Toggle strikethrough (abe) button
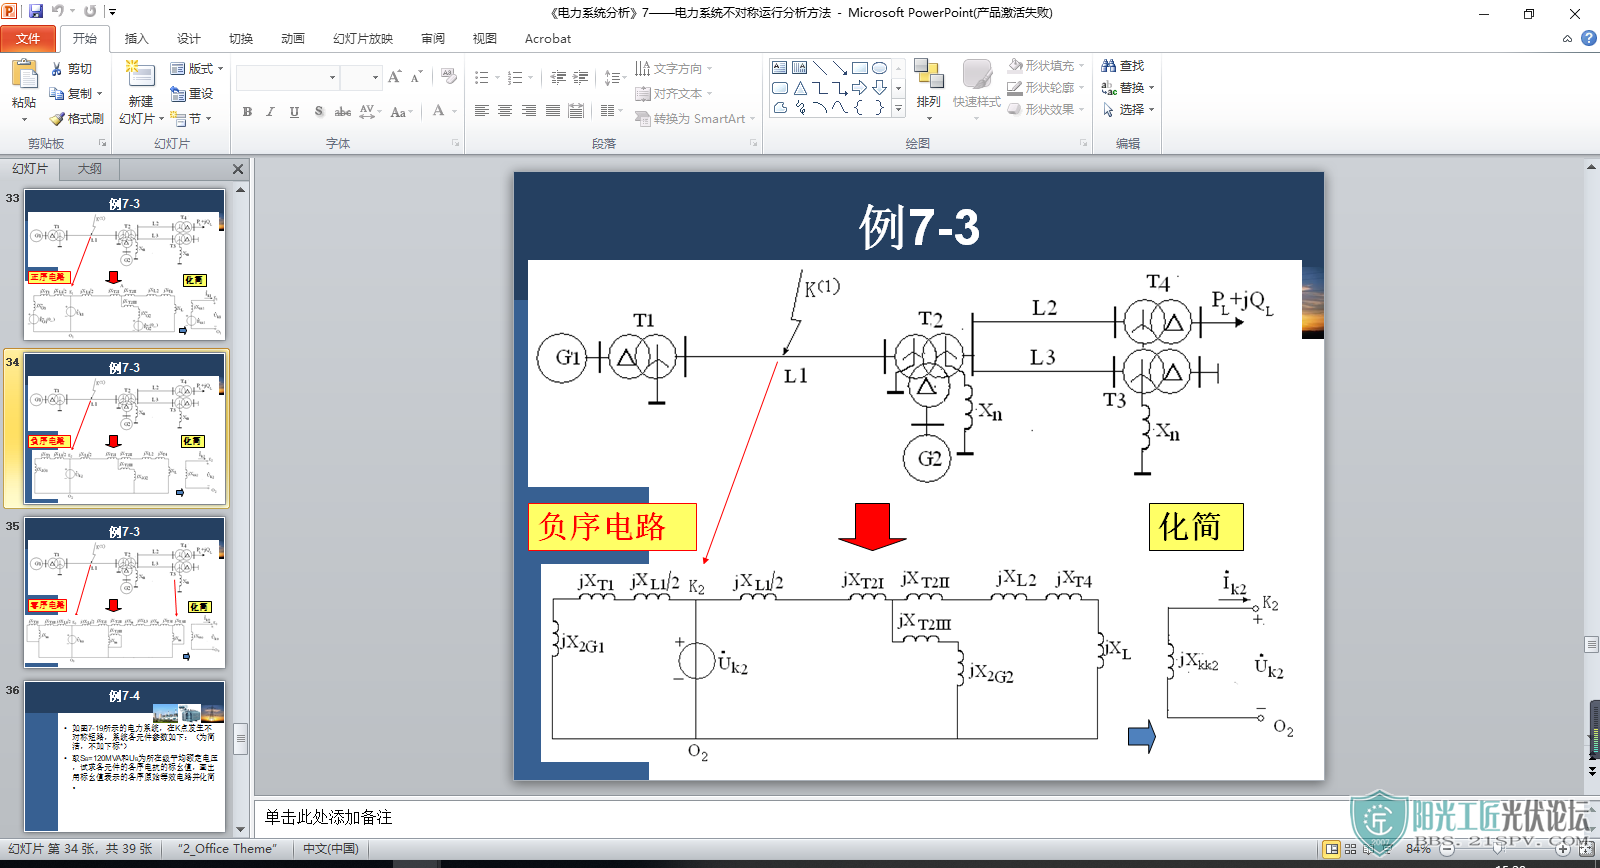1600x868 pixels. (342, 112)
